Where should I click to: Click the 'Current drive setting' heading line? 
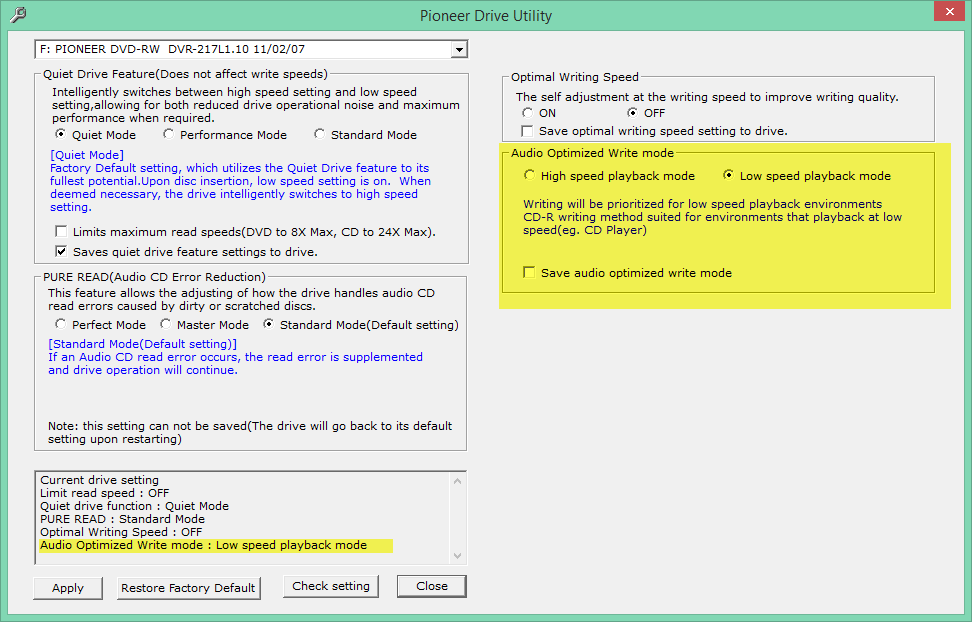point(99,480)
